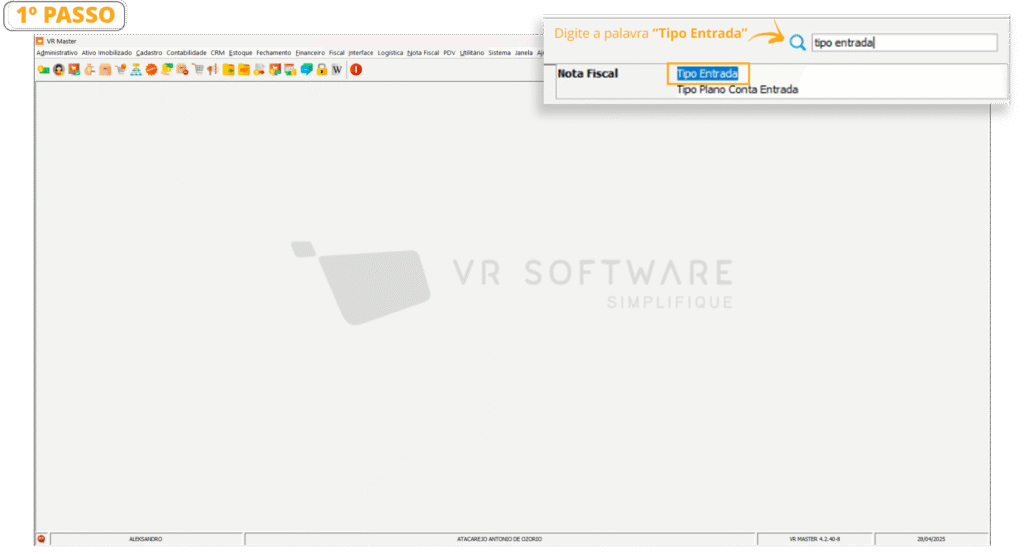
Task: Click the 28/04/2025 date in status bar
Action: pyautogui.click(x=931, y=540)
